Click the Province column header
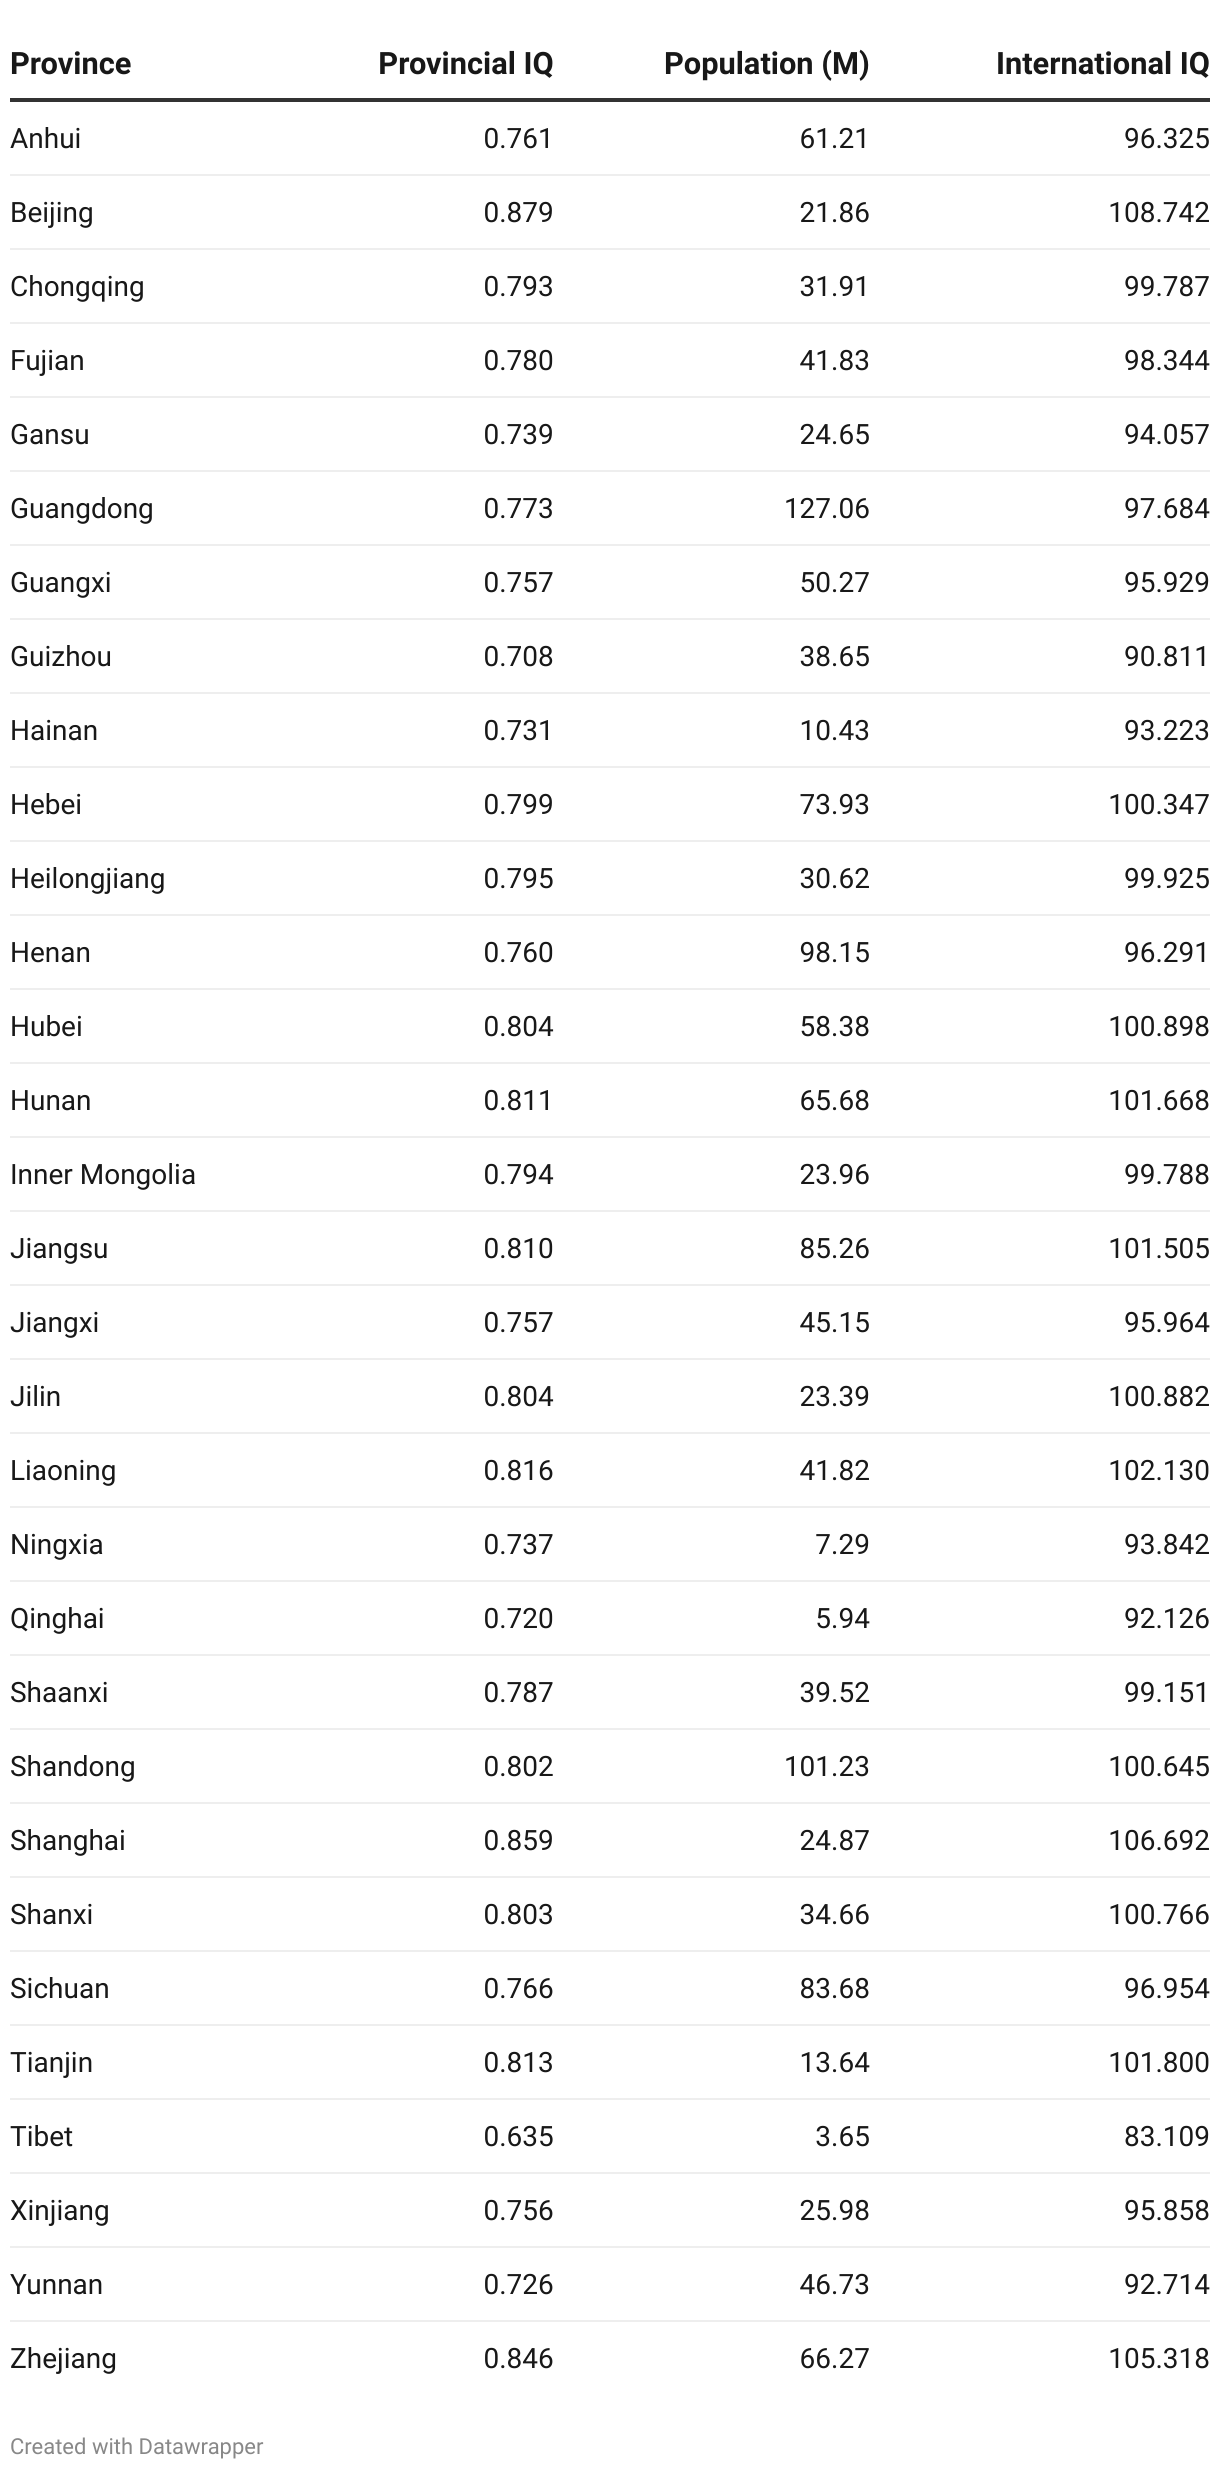The width and height of the screenshot is (1220, 2470). (70, 64)
